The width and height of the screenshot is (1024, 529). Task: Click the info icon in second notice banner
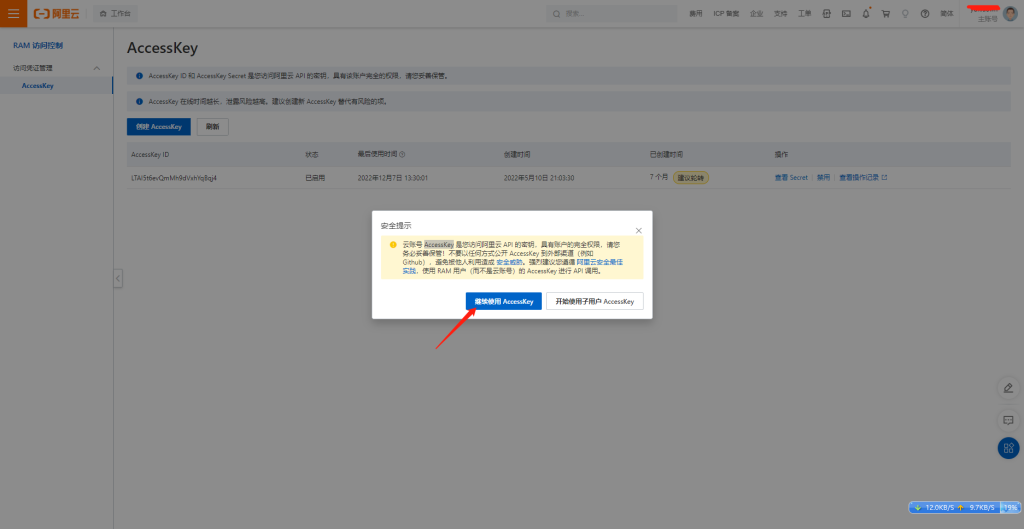click(x=139, y=101)
